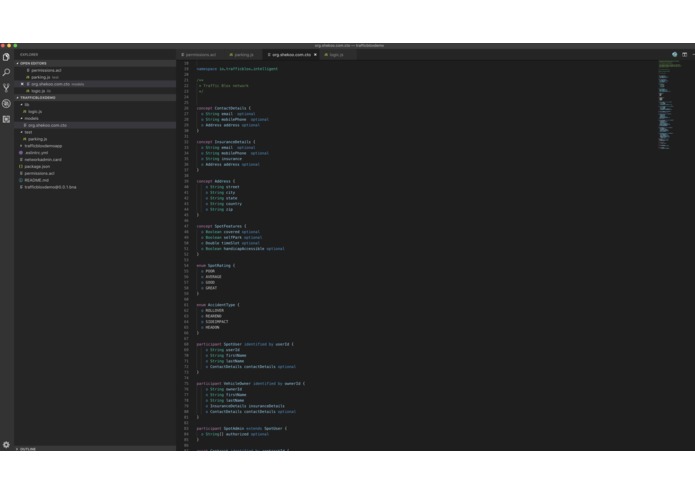Switch to the permissions.acl tab
The width and height of the screenshot is (695, 494).
coord(198,55)
